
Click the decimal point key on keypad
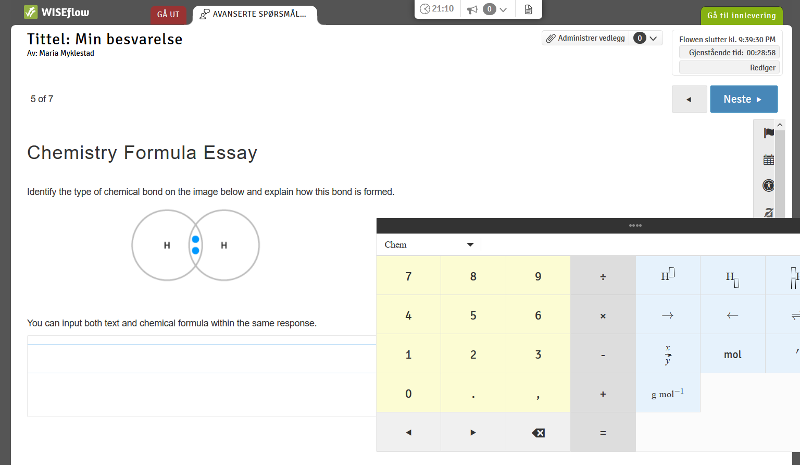point(473,394)
